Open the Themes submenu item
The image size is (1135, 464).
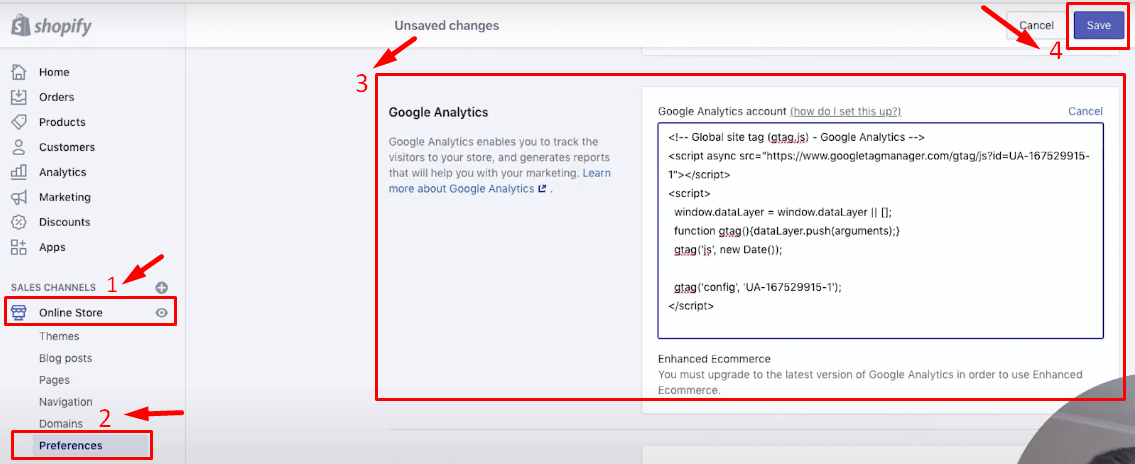(x=59, y=337)
